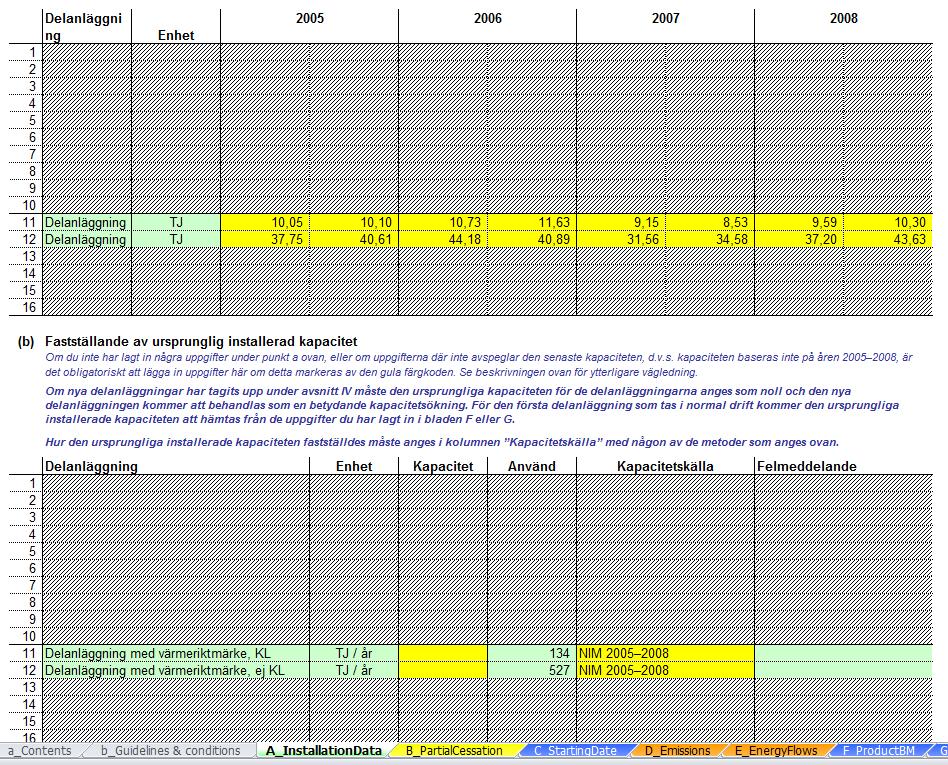Open Kapacitetskälla dropdown in row 11 (NIM 2005–2008)

(665, 653)
